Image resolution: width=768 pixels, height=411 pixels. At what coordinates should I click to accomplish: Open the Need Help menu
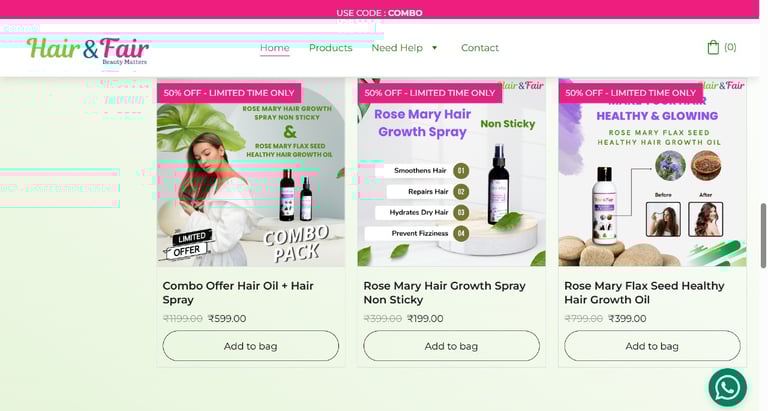397,48
